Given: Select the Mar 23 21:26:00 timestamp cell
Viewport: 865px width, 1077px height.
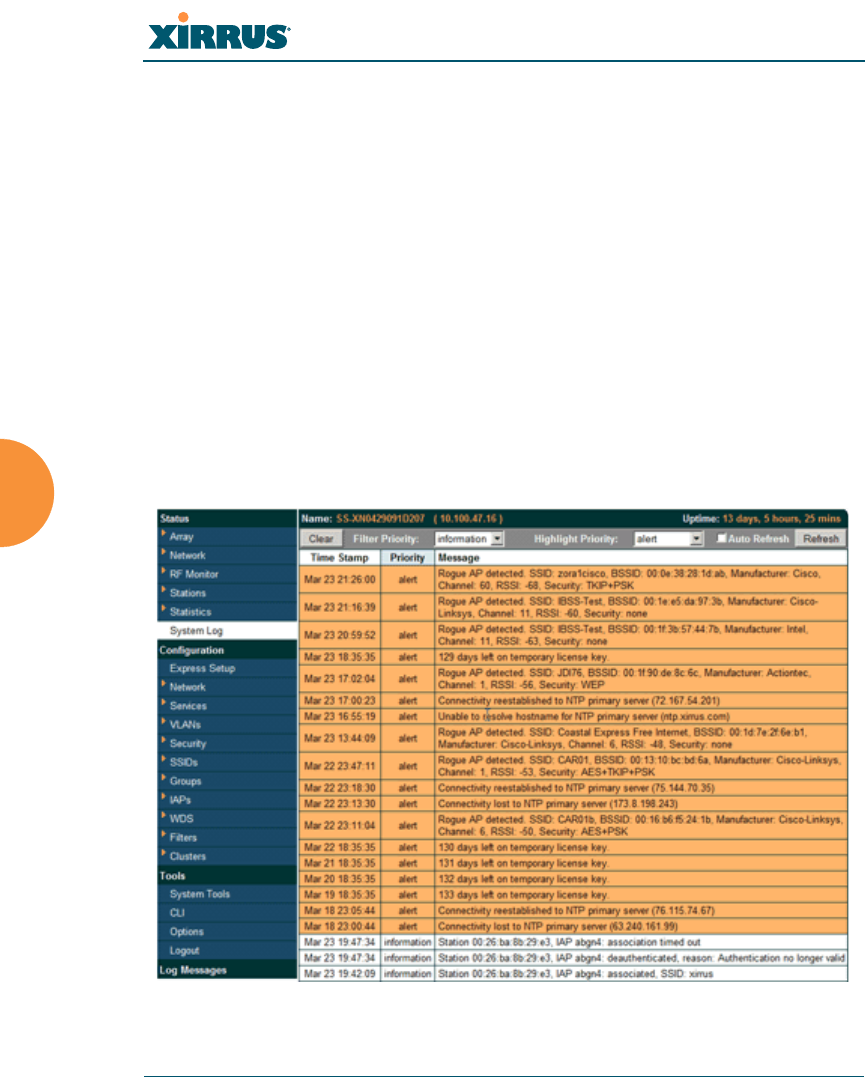Looking at the screenshot, I should pyautogui.click(x=339, y=580).
